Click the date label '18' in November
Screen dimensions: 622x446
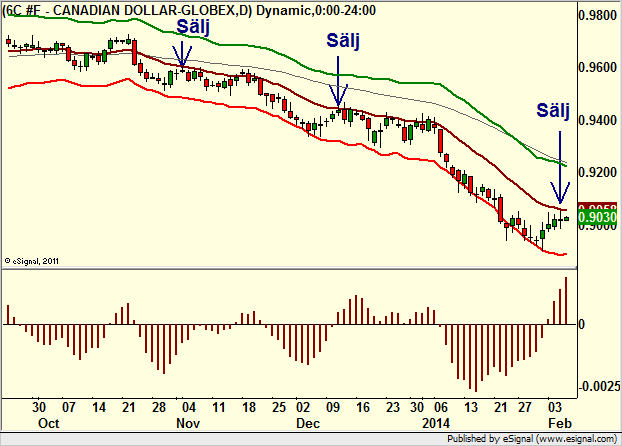click(x=249, y=408)
